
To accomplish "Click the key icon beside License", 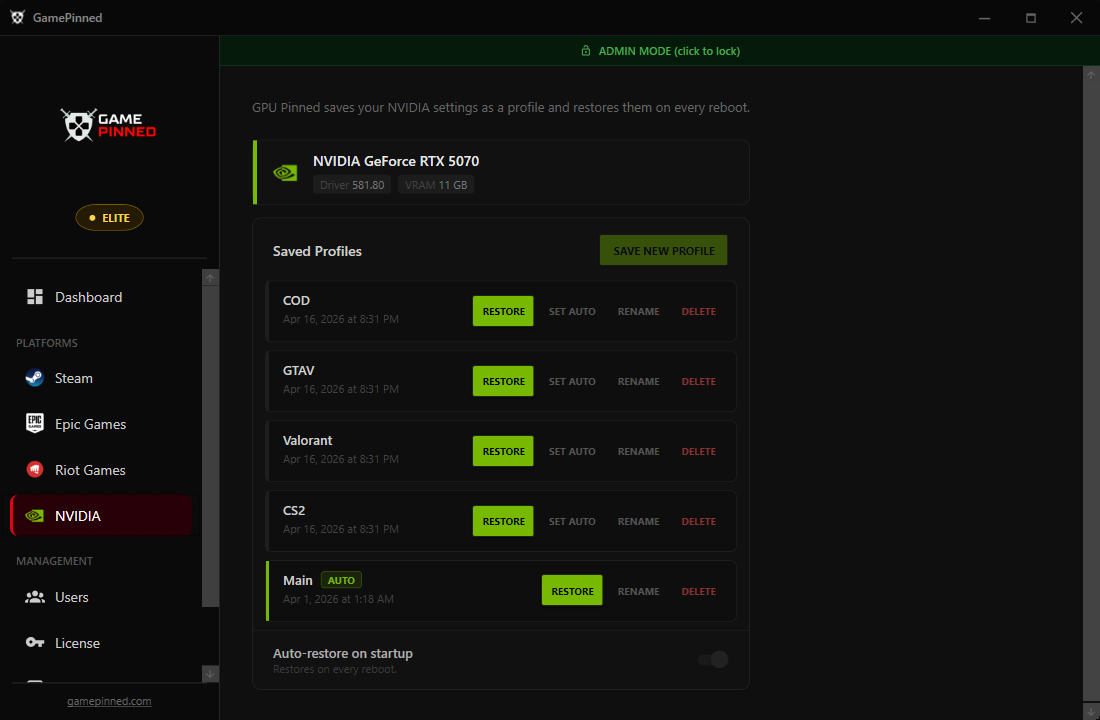I will click(x=34, y=643).
